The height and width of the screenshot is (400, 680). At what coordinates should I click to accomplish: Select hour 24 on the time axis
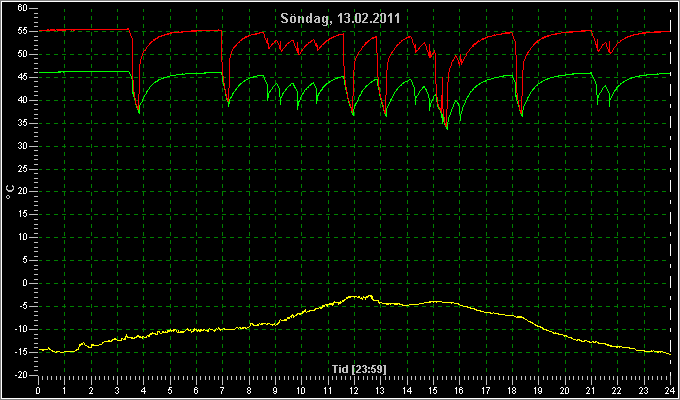click(670, 390)
